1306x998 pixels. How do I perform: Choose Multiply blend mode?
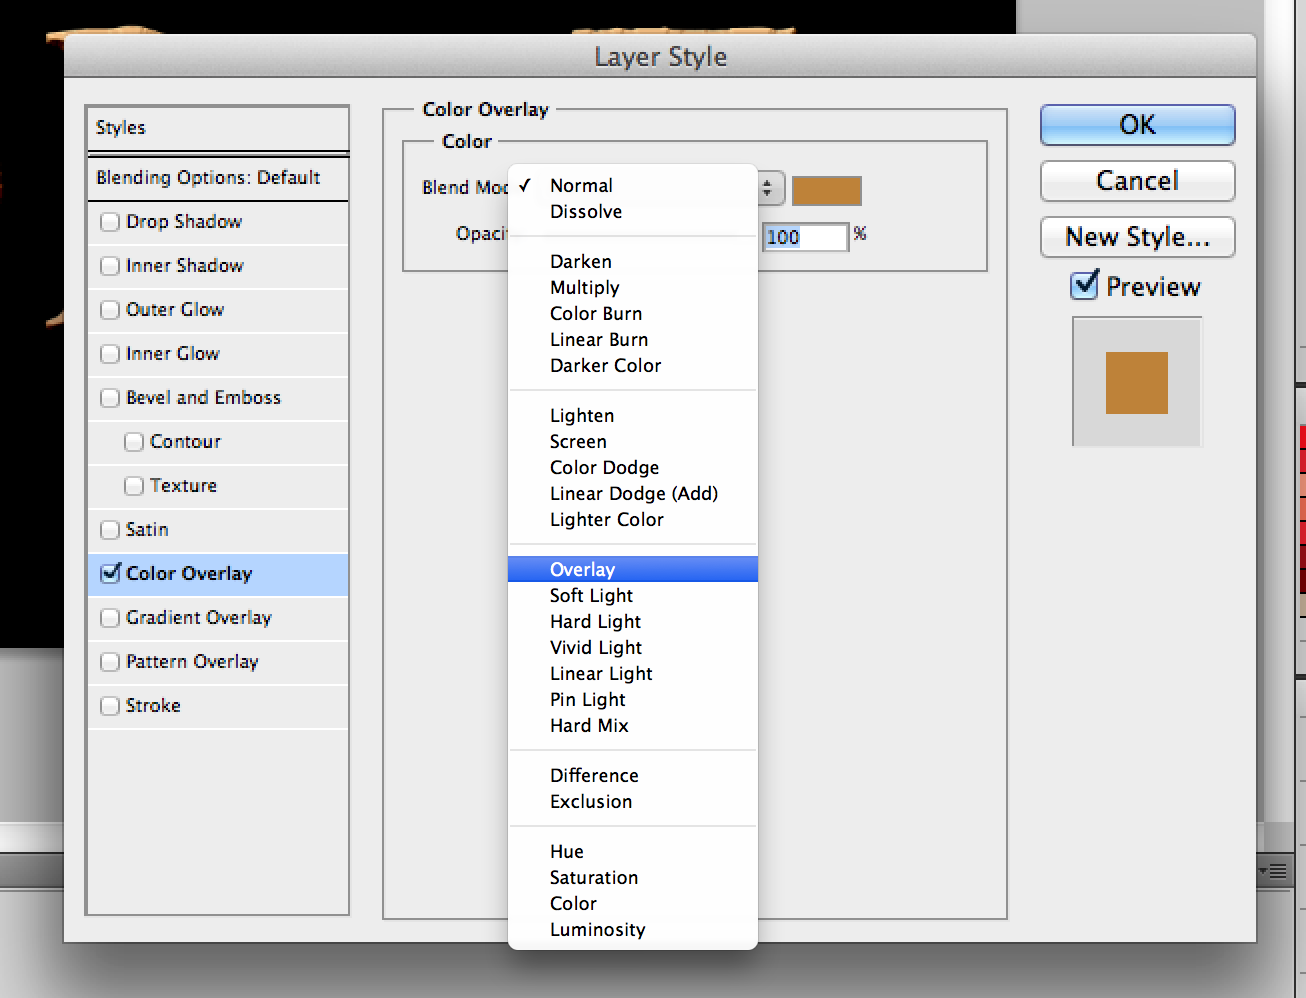pyautogui.click(x=632, y=288)
